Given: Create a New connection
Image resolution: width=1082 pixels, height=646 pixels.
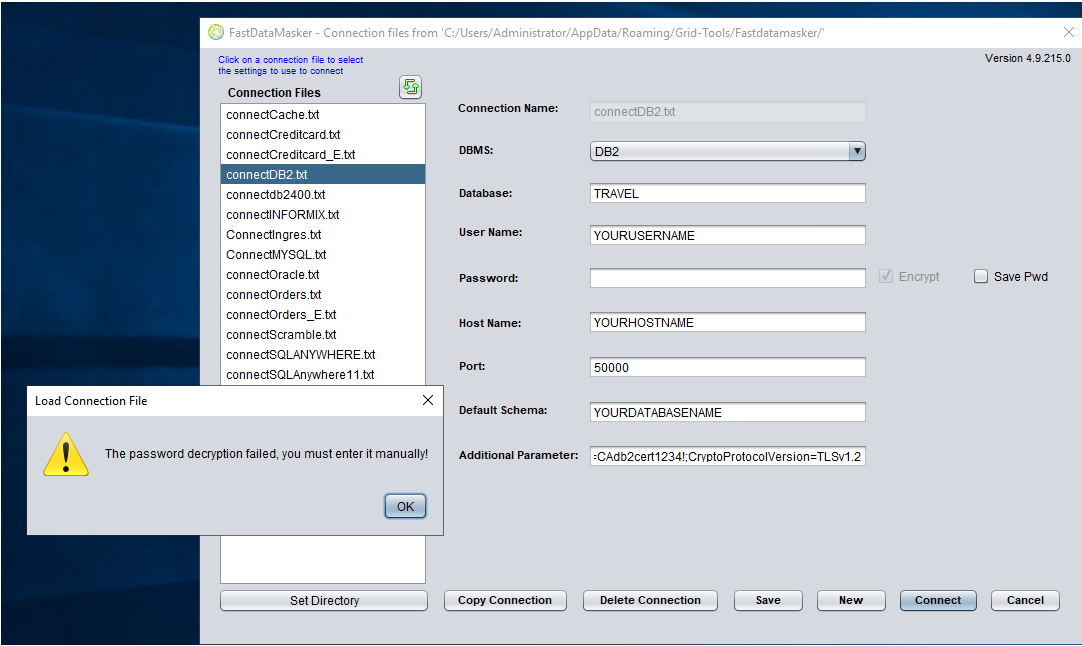Looking at the screenshot, I should pyautogui.click(x=851, y=600).
